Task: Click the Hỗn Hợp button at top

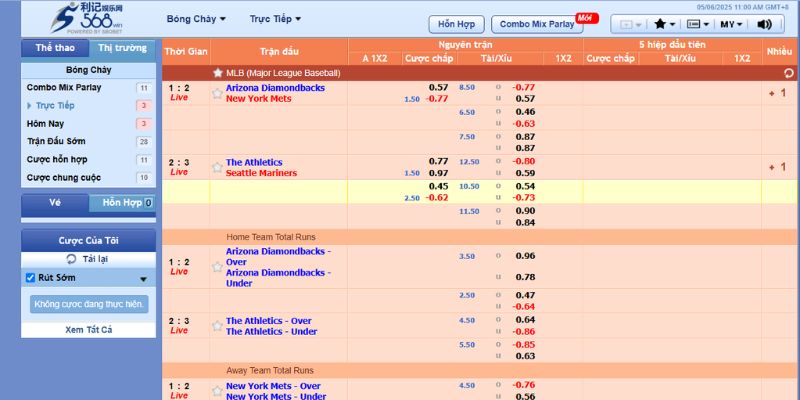Action: [x=456, y=24]
